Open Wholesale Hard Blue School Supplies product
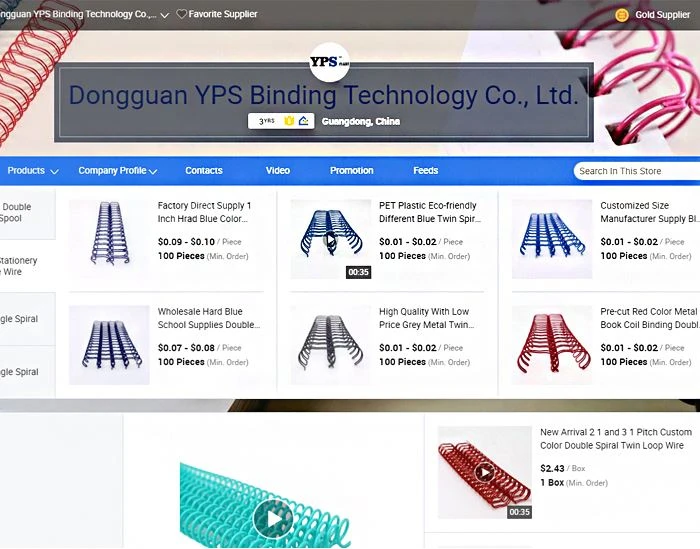The width and height of the screenshot is (700, 549). [208, 318]
